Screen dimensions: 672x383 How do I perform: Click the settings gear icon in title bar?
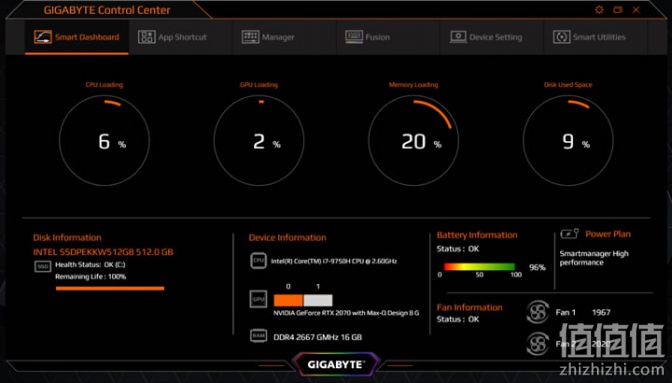(599, 9)
